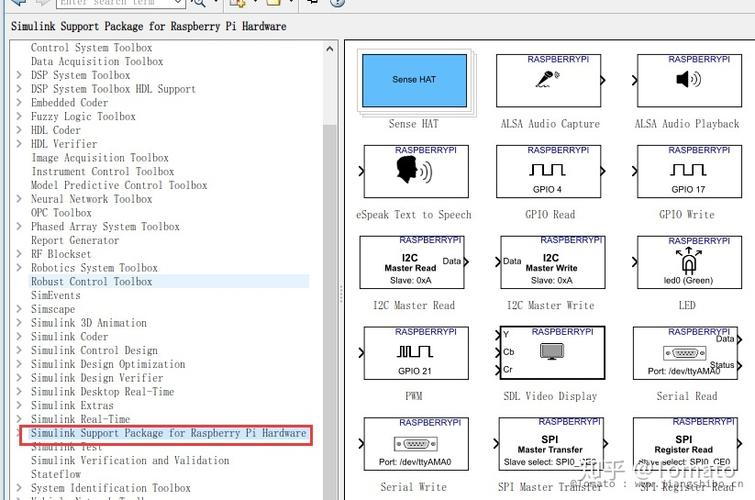
Task: Expand the Simulink Coder node
Action: click(19, 337)
